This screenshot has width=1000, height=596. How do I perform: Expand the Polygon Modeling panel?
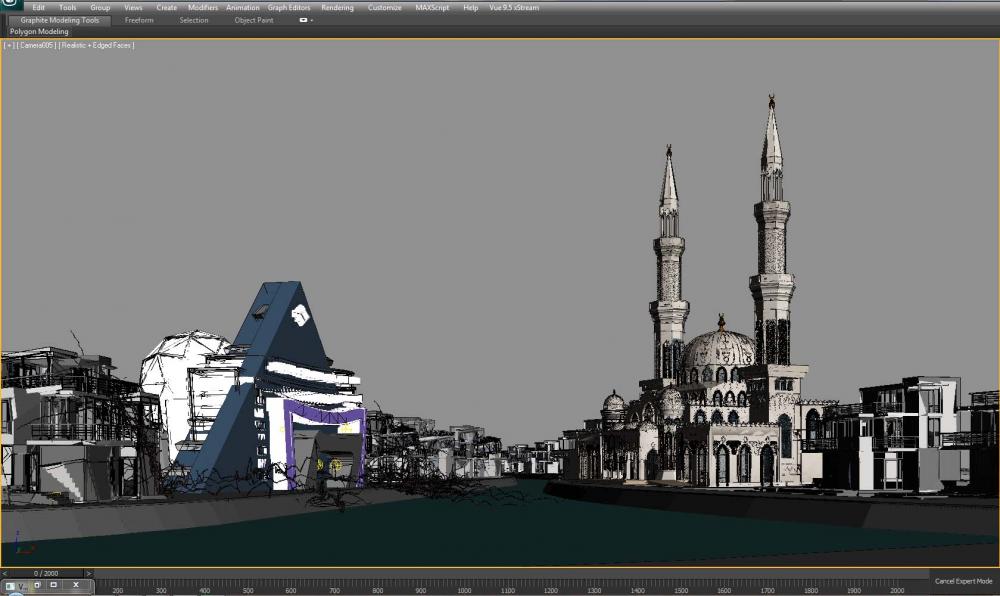coord(39,32)
